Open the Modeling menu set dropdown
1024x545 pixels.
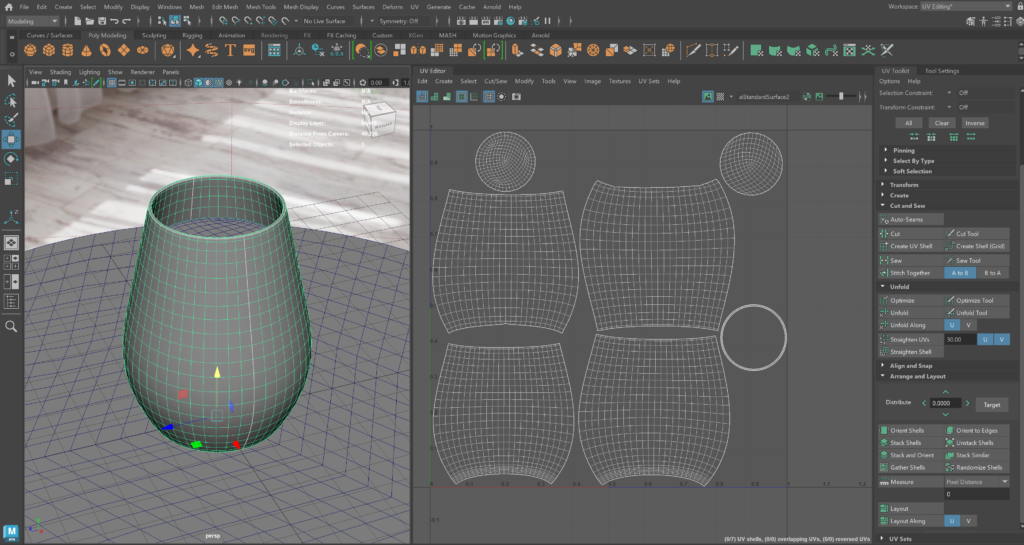(x=32, y=21)
